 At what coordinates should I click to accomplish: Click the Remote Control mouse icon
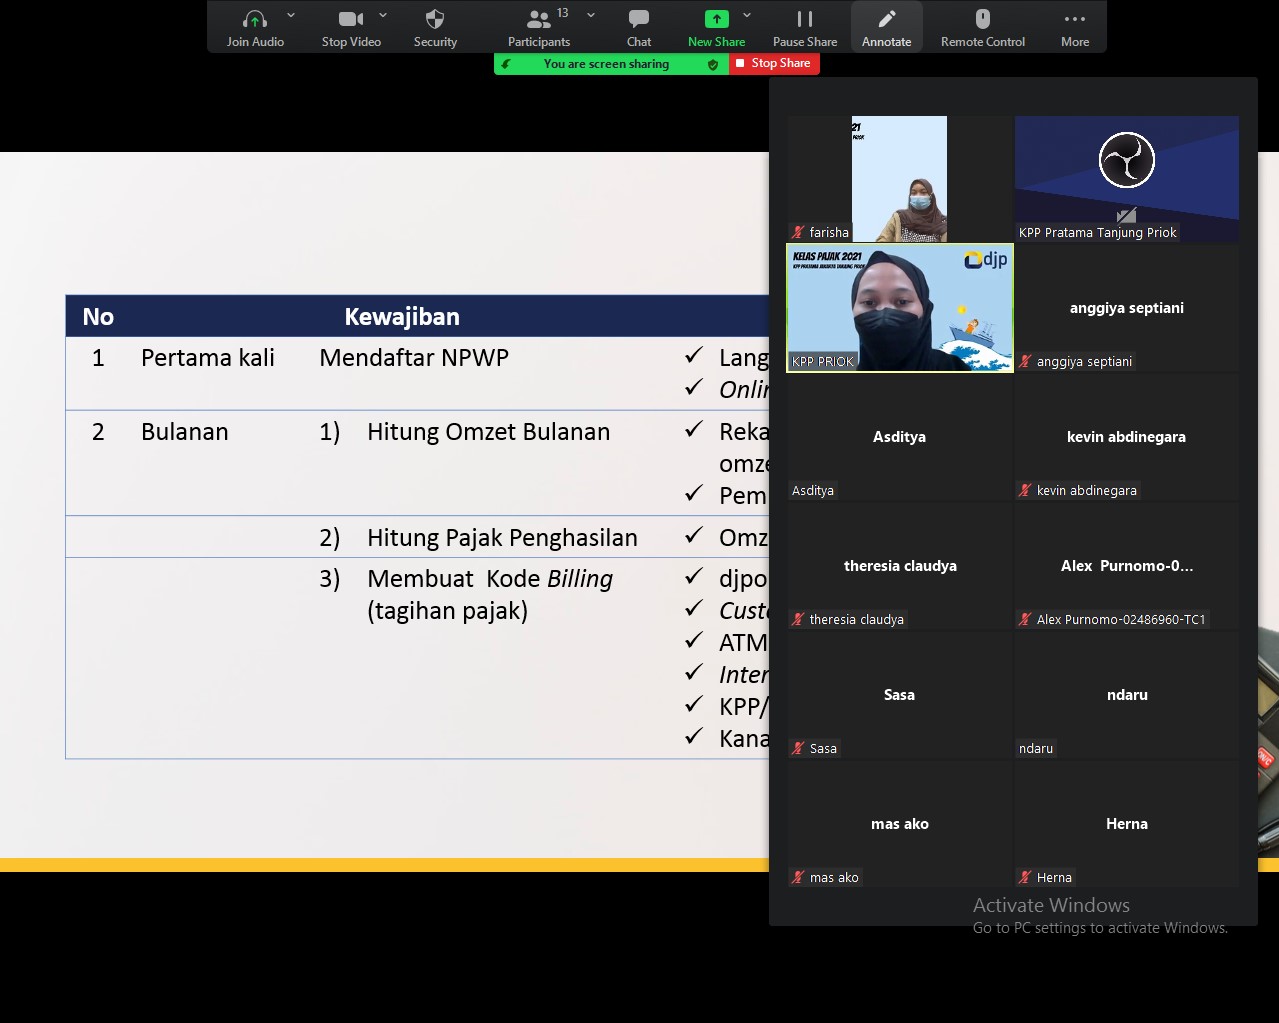[982, 20]
